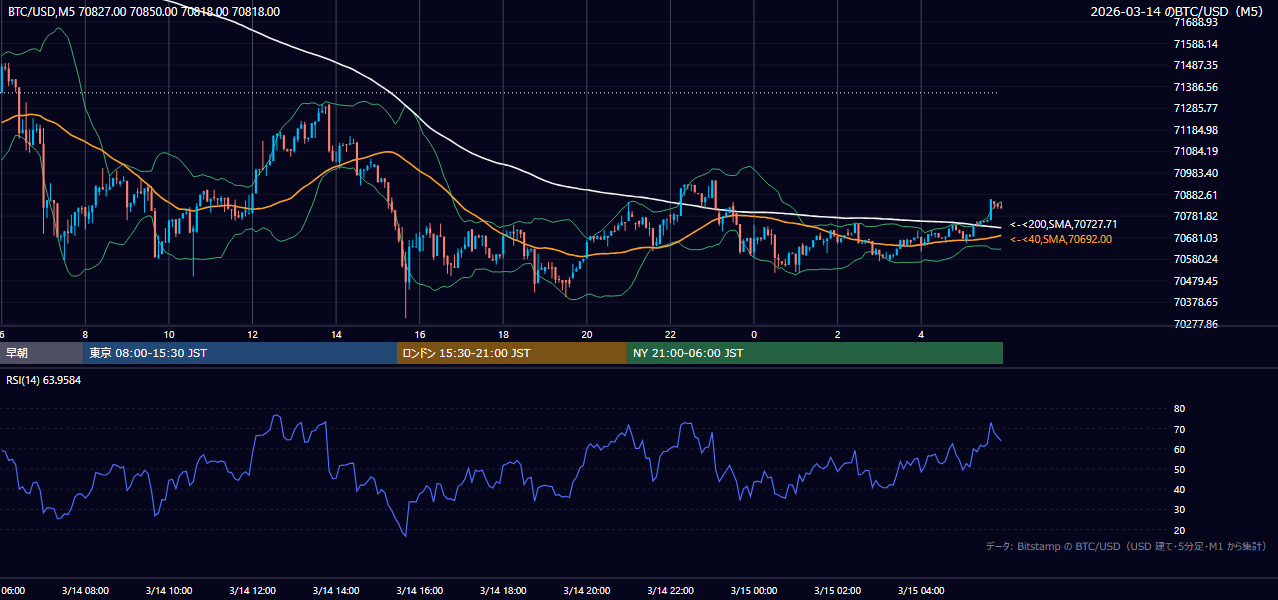Click the RSI(14) 63.9584 indicator label

pyautogui.click(x=44, y=380)
